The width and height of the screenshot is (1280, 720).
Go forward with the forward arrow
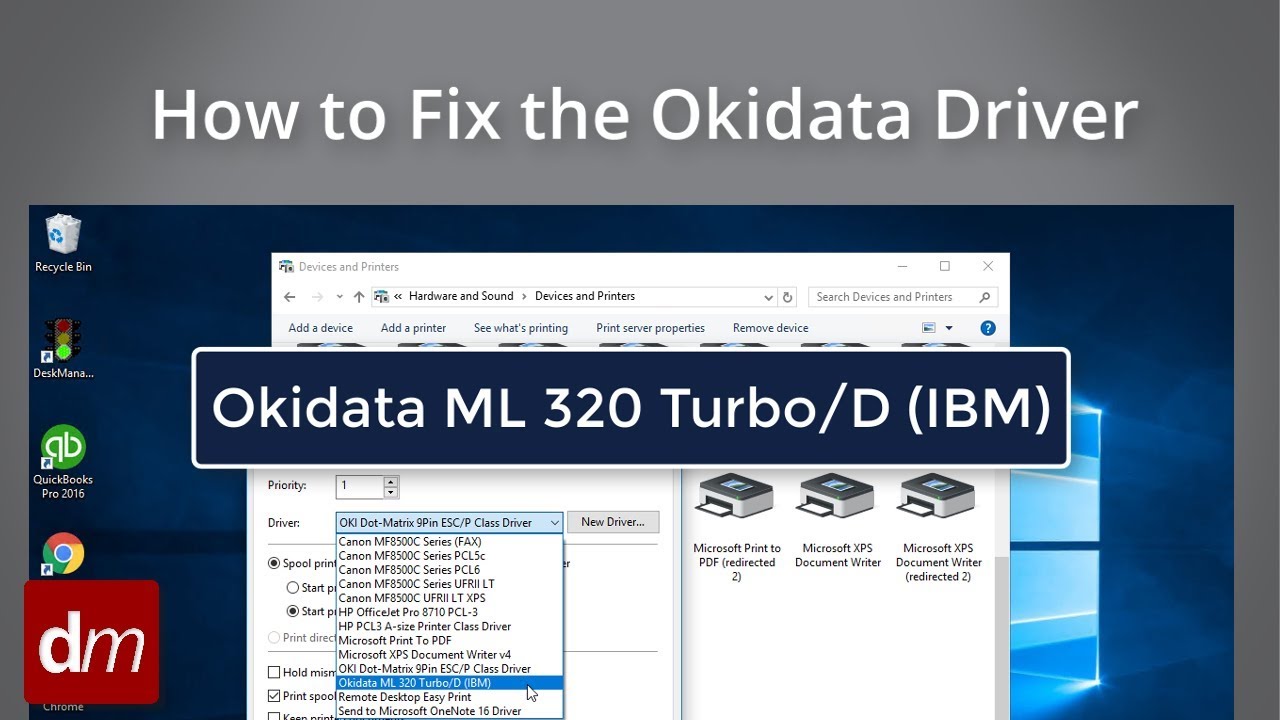pos(317,297)
